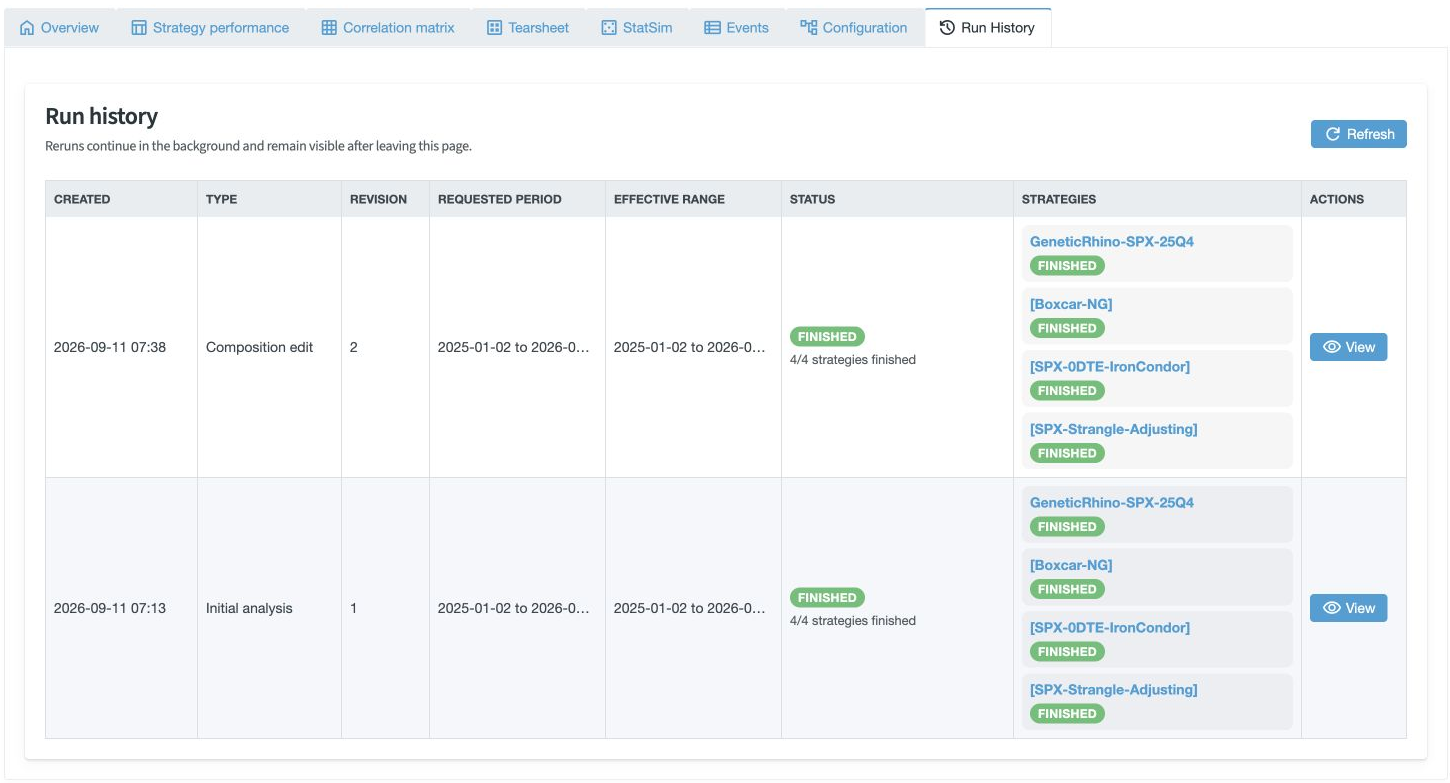Viewport: 1450px width, 783px height.
Task: View the Composition edit run
Action: point(1348,347)
